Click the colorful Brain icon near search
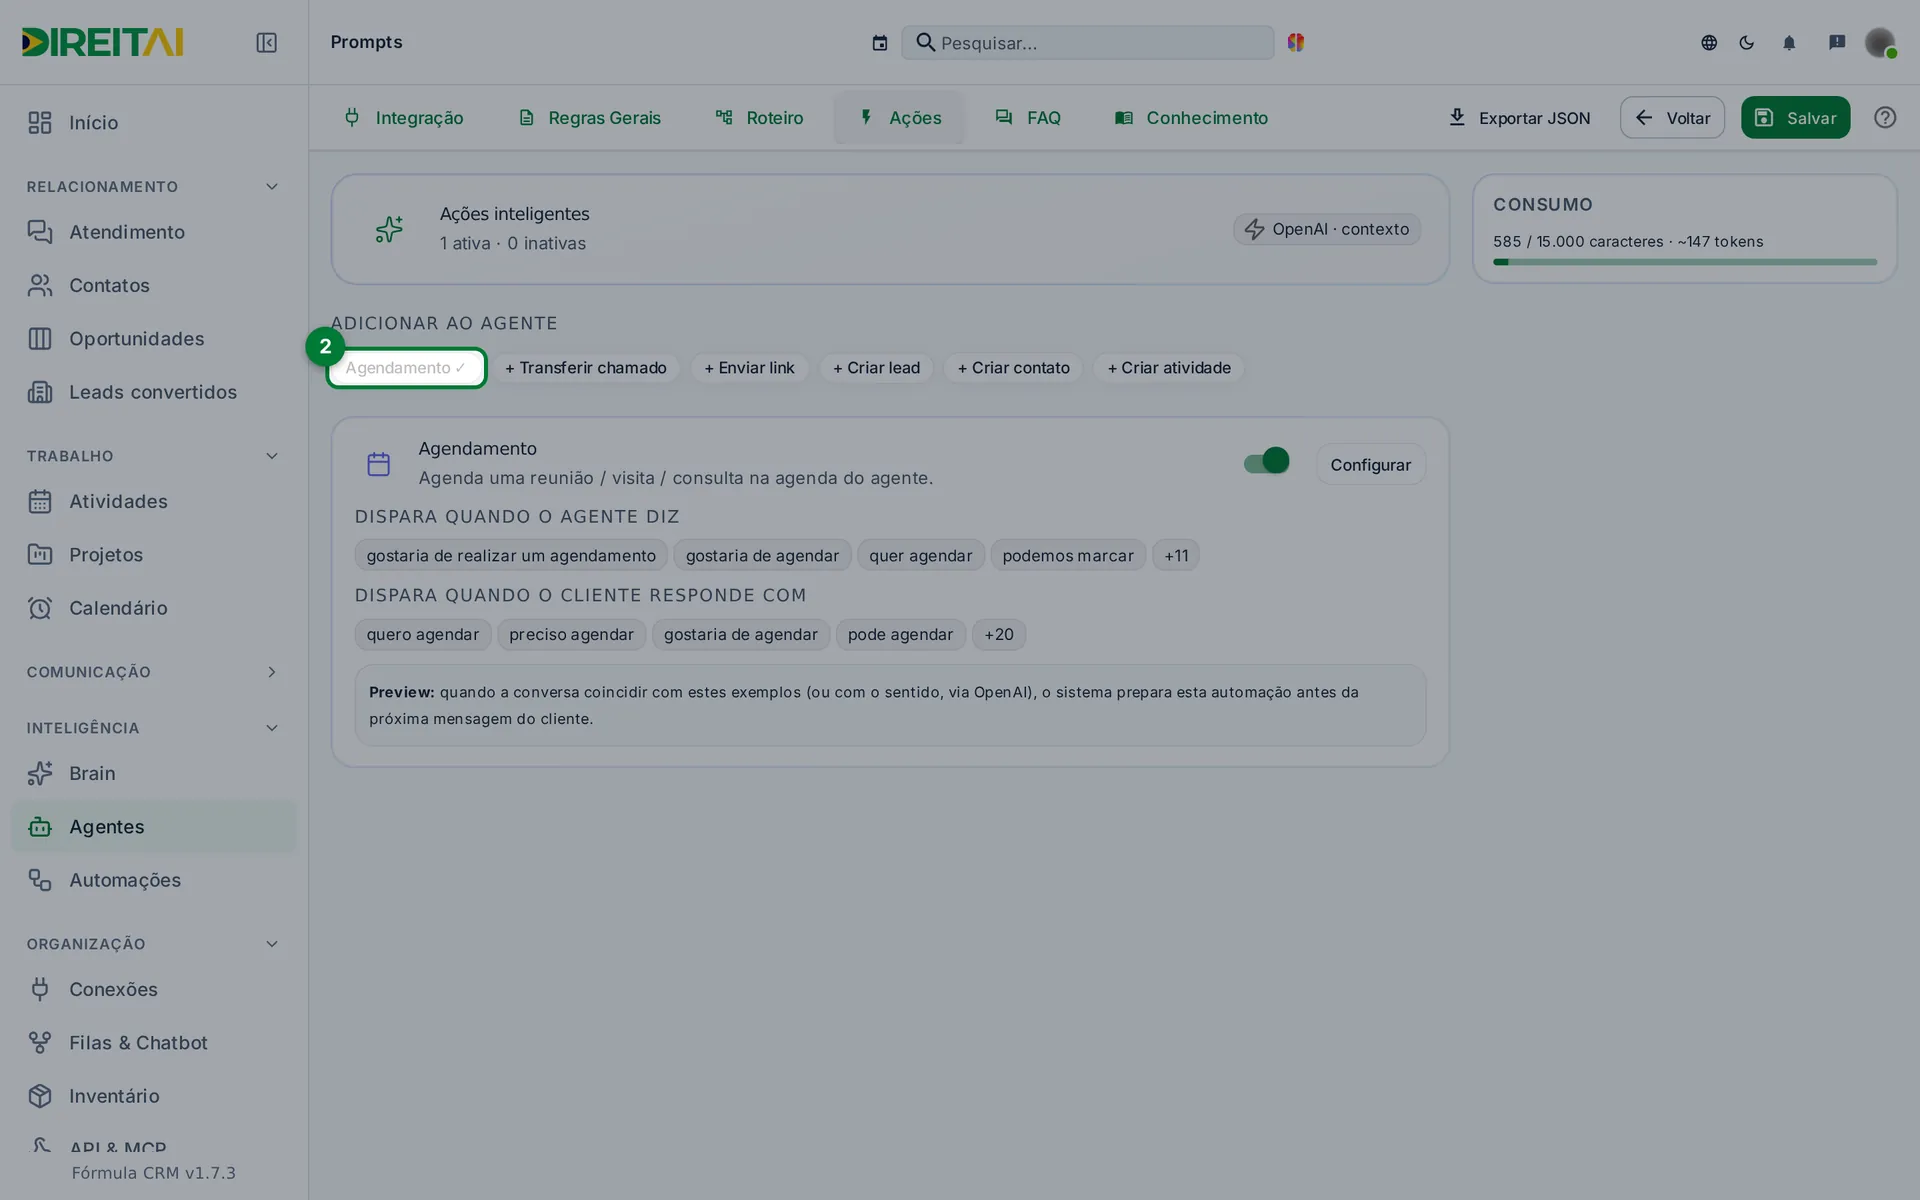This screenshot has width=1920, height=1200. 1296,42
